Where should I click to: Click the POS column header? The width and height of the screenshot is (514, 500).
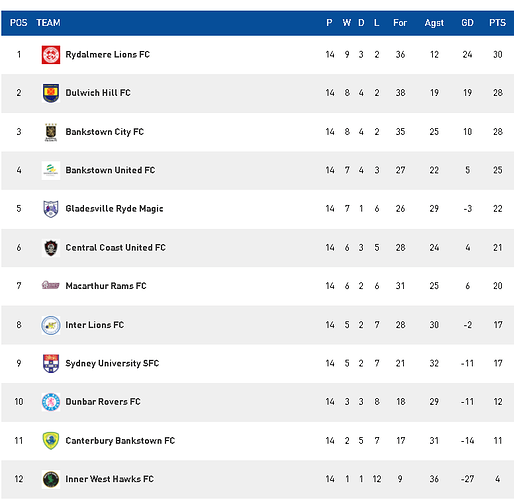pyautogui.click(x=18, y=23)
